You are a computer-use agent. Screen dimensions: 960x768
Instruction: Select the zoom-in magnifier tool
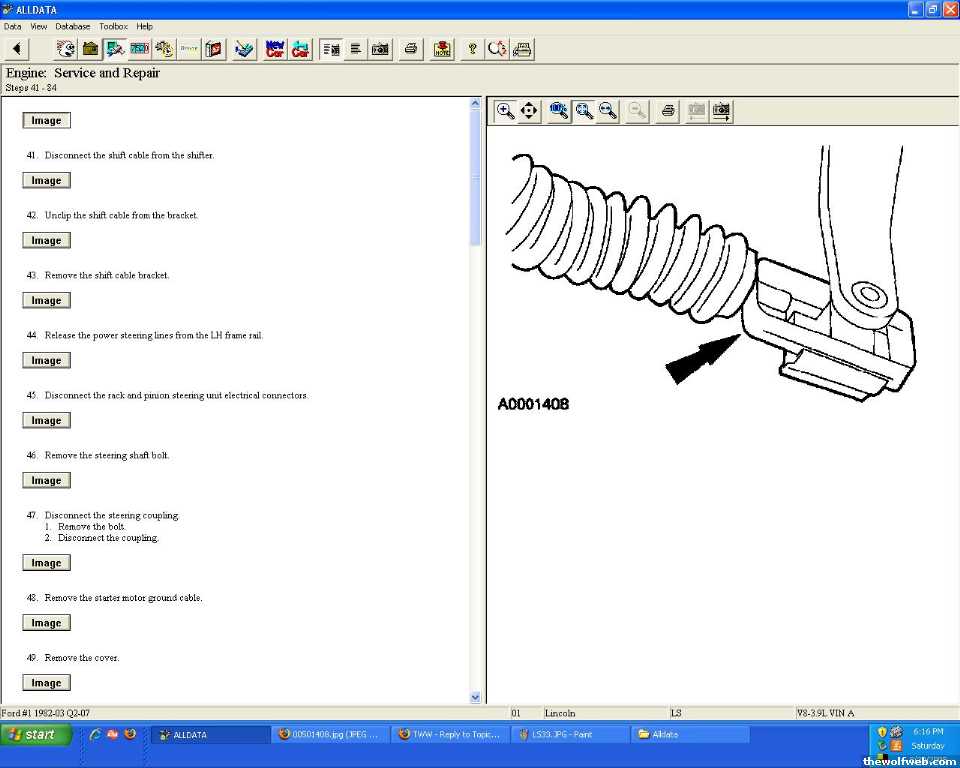coord(506,111)
